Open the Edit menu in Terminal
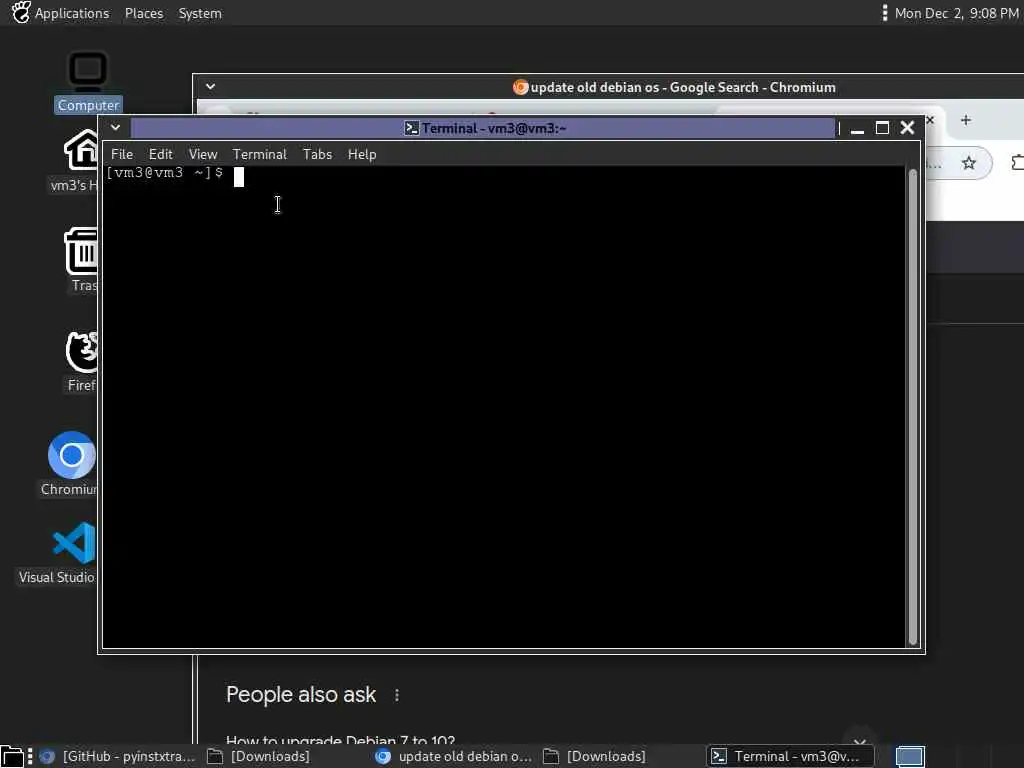 click(x=161, y=154)
